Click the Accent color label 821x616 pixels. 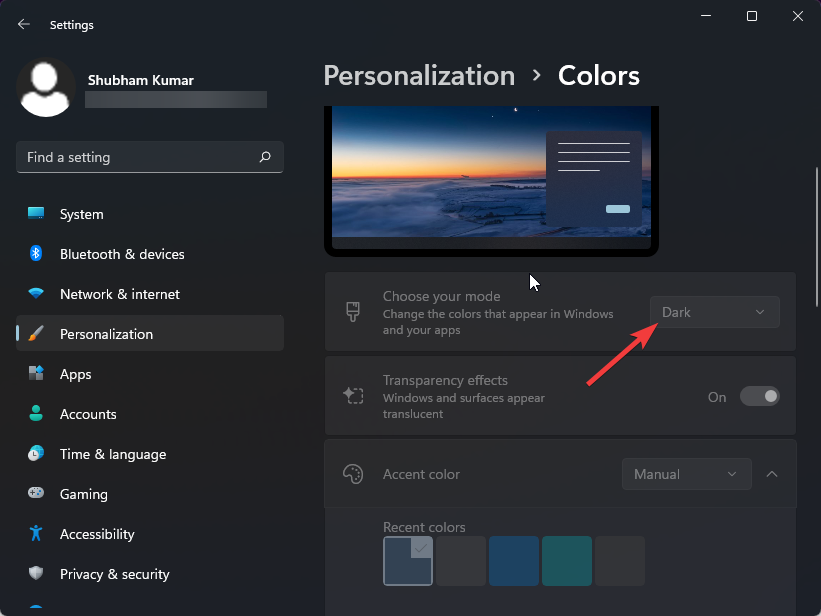click(x=421, y=474)
